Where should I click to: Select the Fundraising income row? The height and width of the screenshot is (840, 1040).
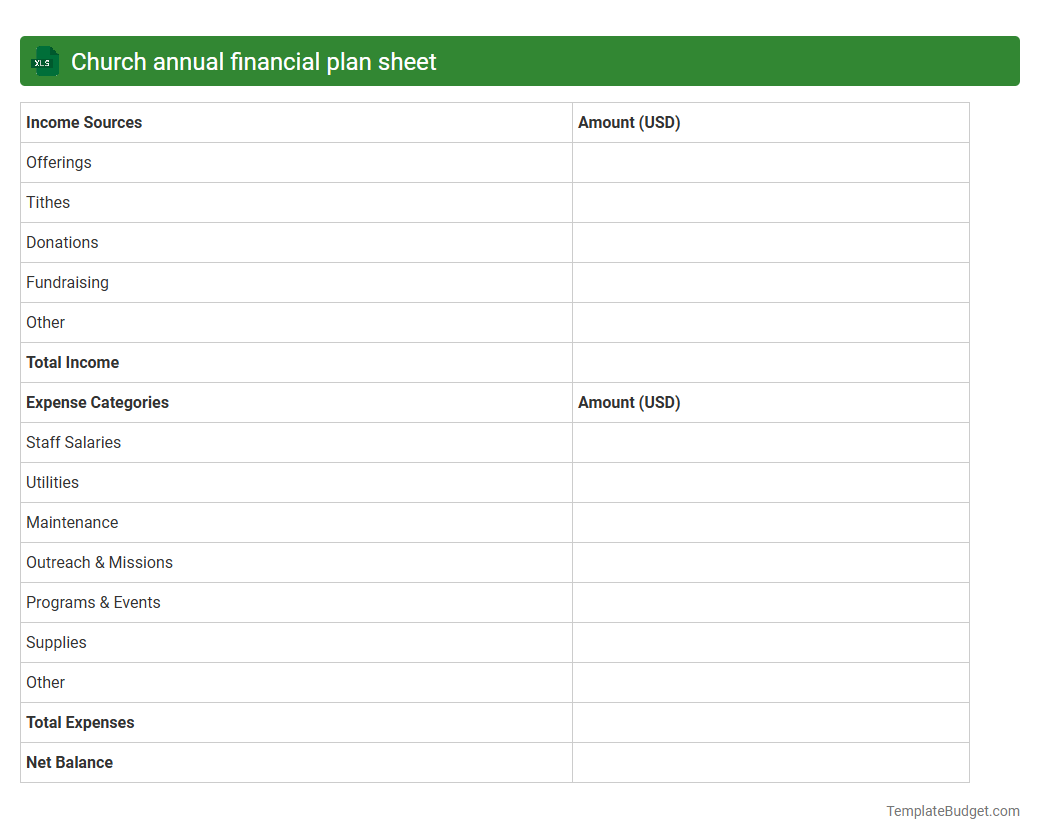point(67,282)
